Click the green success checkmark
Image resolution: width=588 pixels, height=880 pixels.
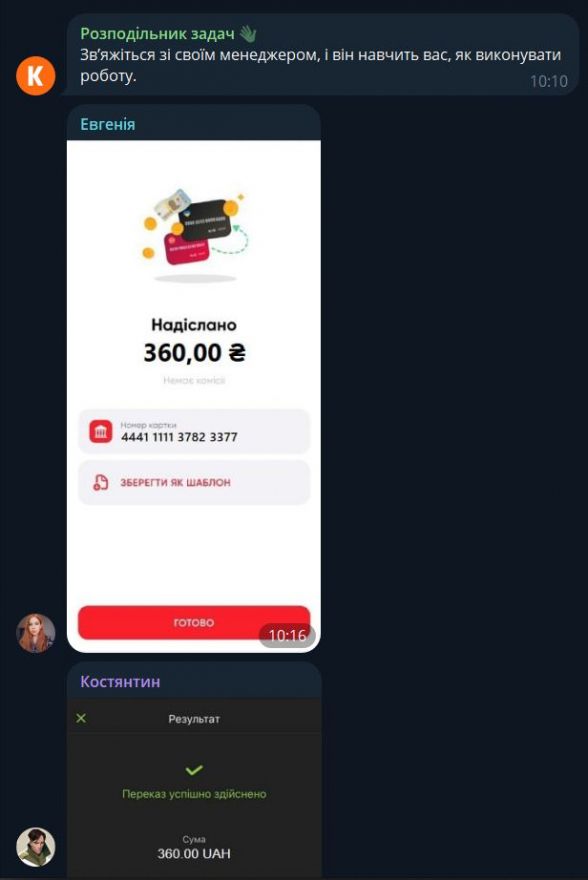(x=194, y=770)
